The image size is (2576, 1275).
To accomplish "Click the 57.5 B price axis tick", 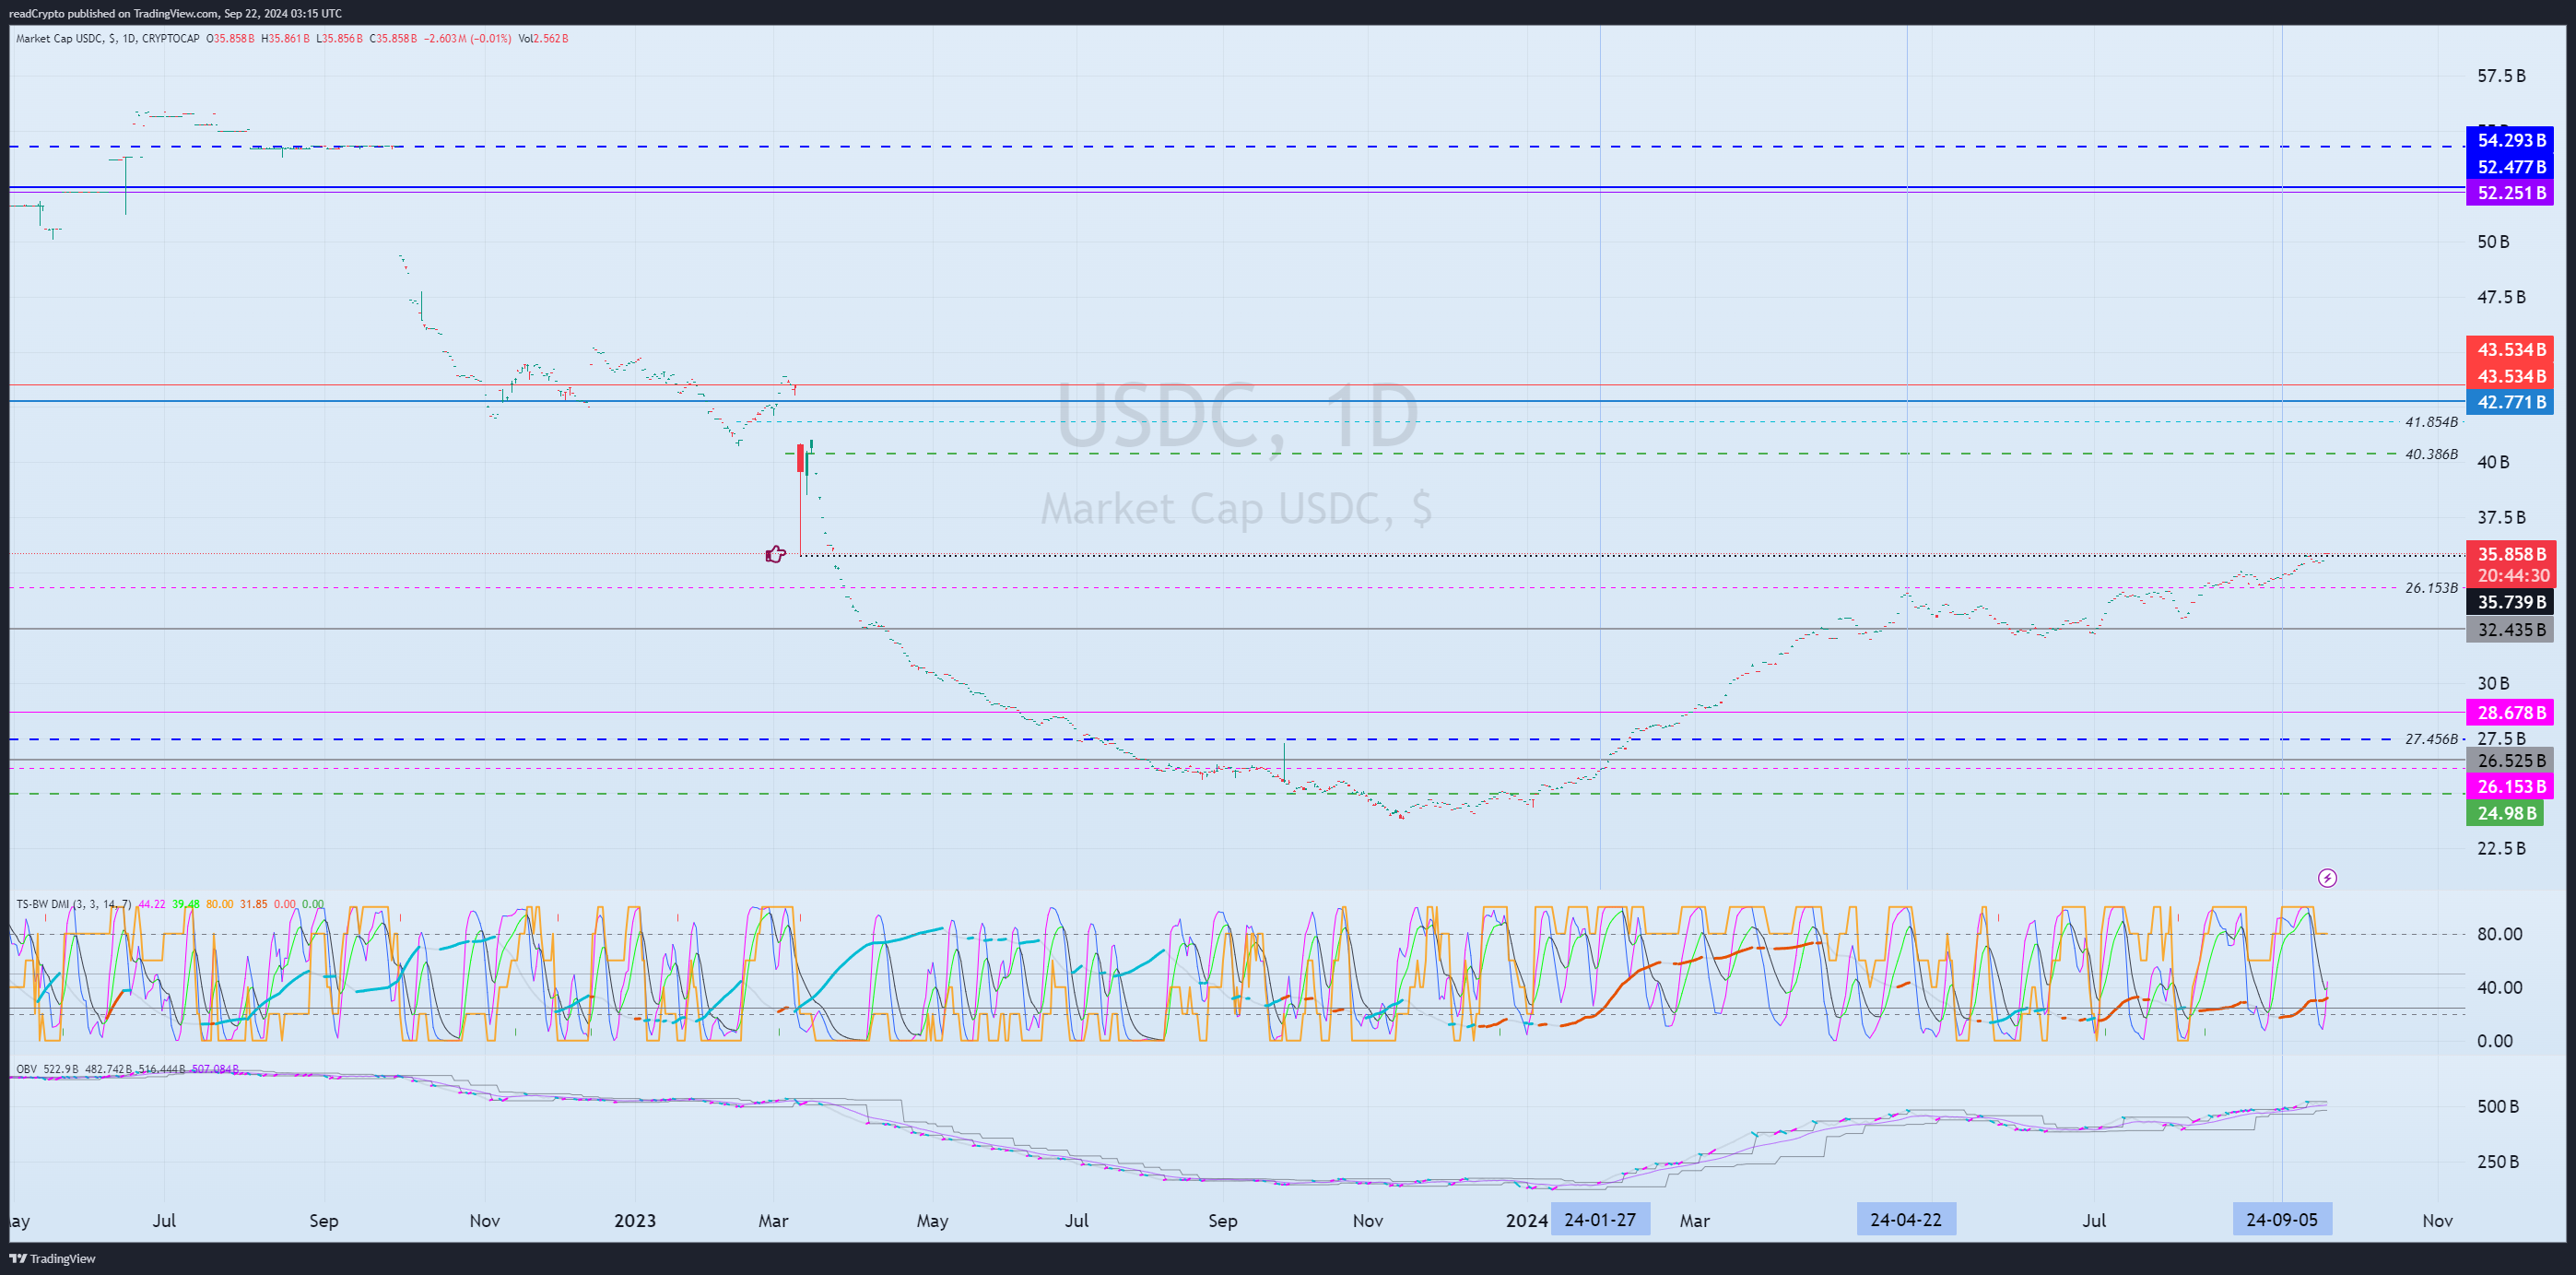I will point(2500,76).
